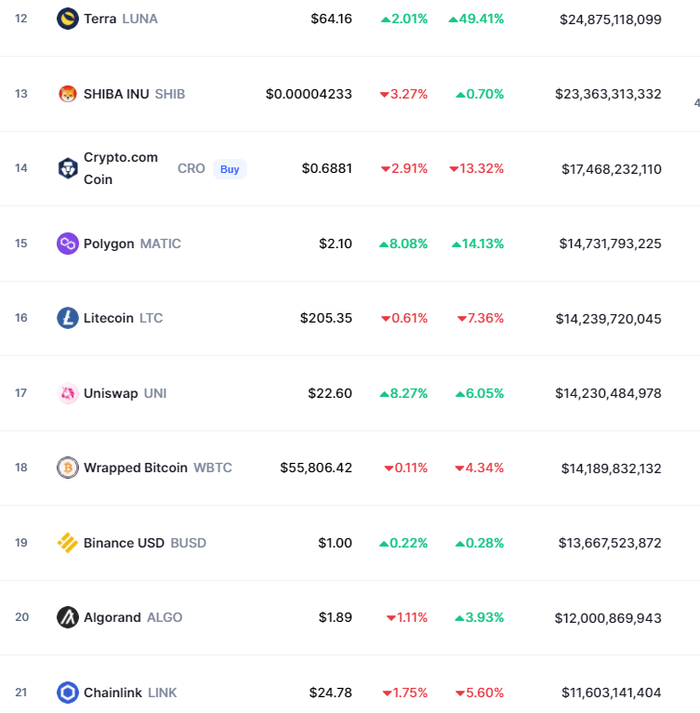
Task: Click the Buy button next to CRO
Action: coord(230,169)
